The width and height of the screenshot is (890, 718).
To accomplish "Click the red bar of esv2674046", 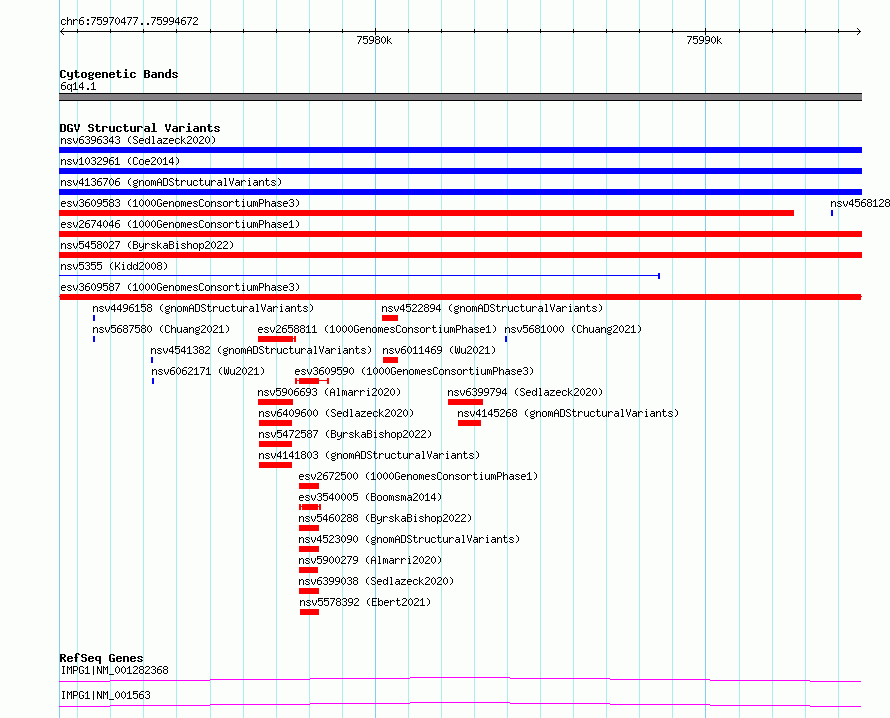I will point(460,234).
